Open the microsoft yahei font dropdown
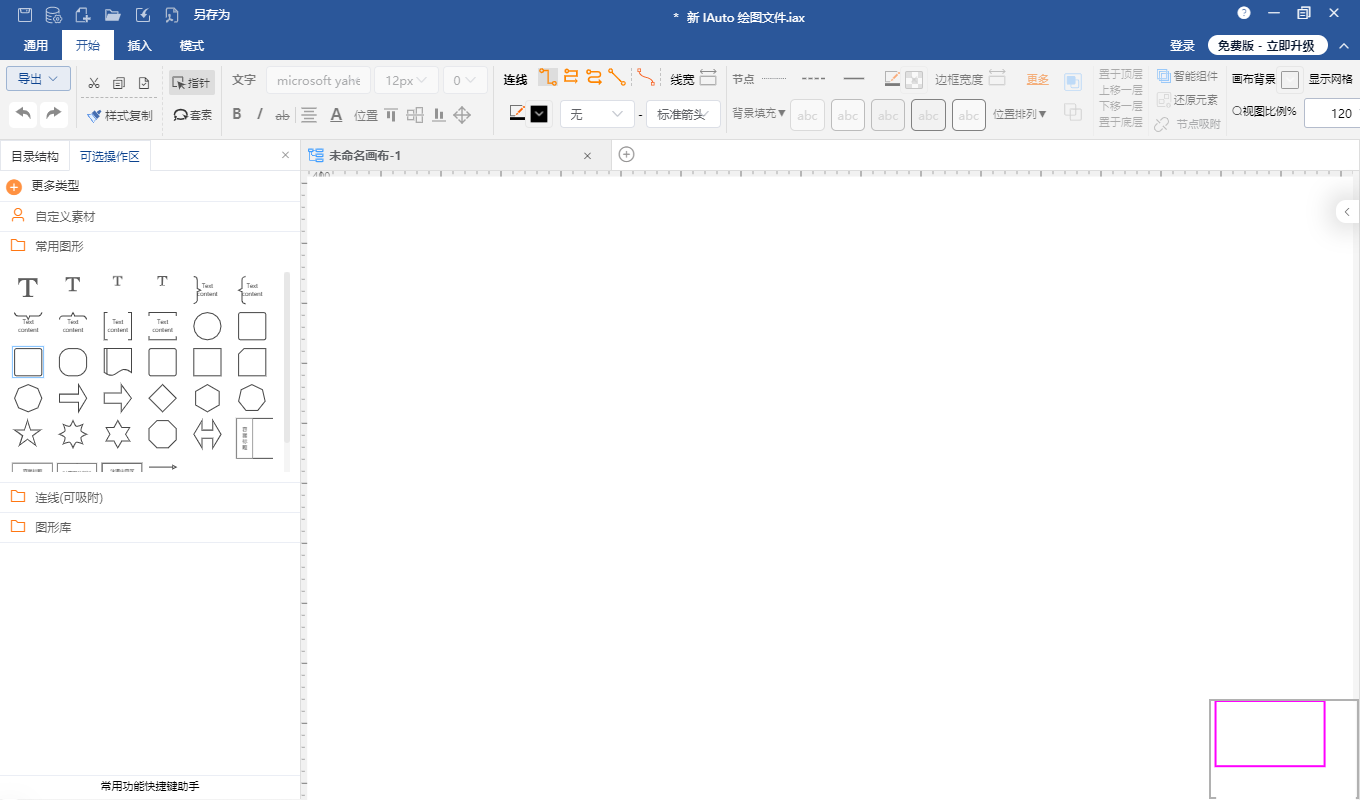 (x=318, y=81)
